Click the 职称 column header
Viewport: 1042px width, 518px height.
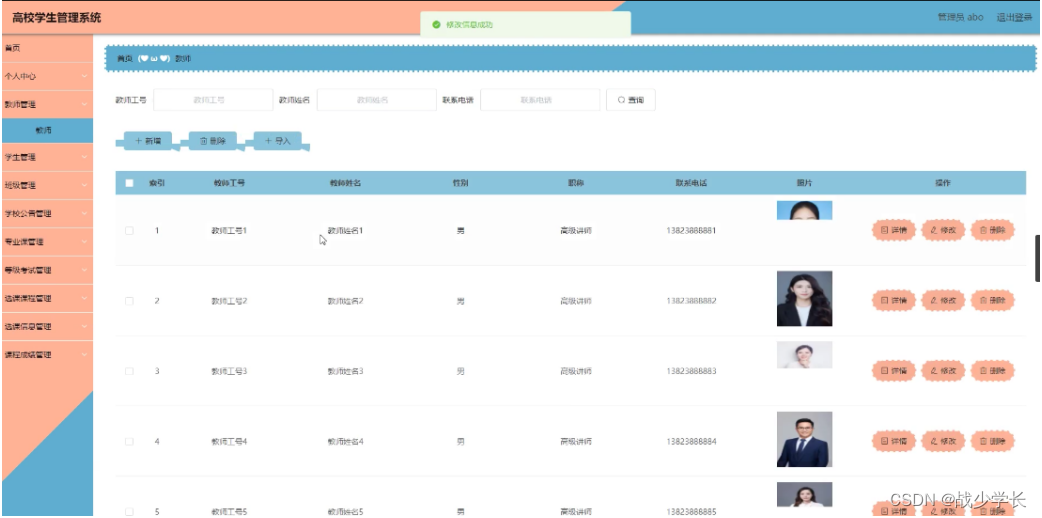[x=575, y=183]
